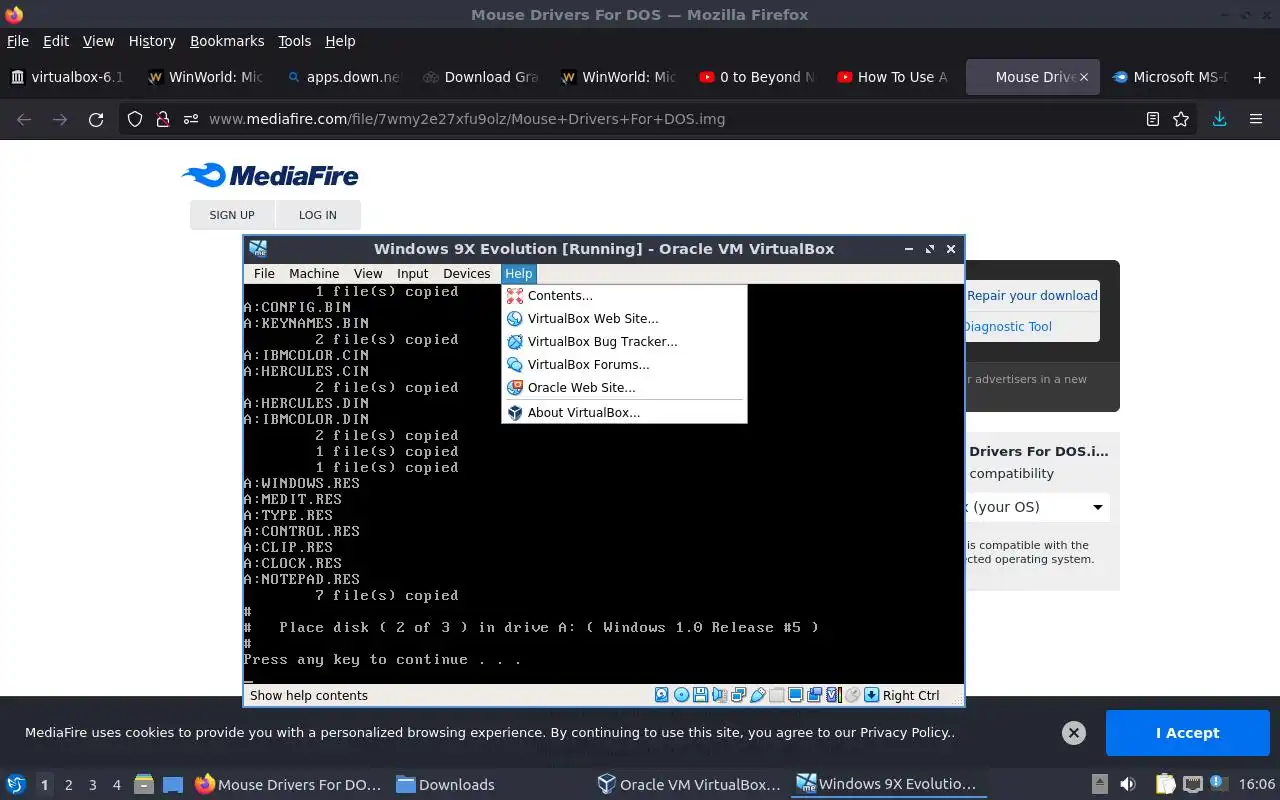Open the VirtualBox View menu

click(x=368, y=274)
